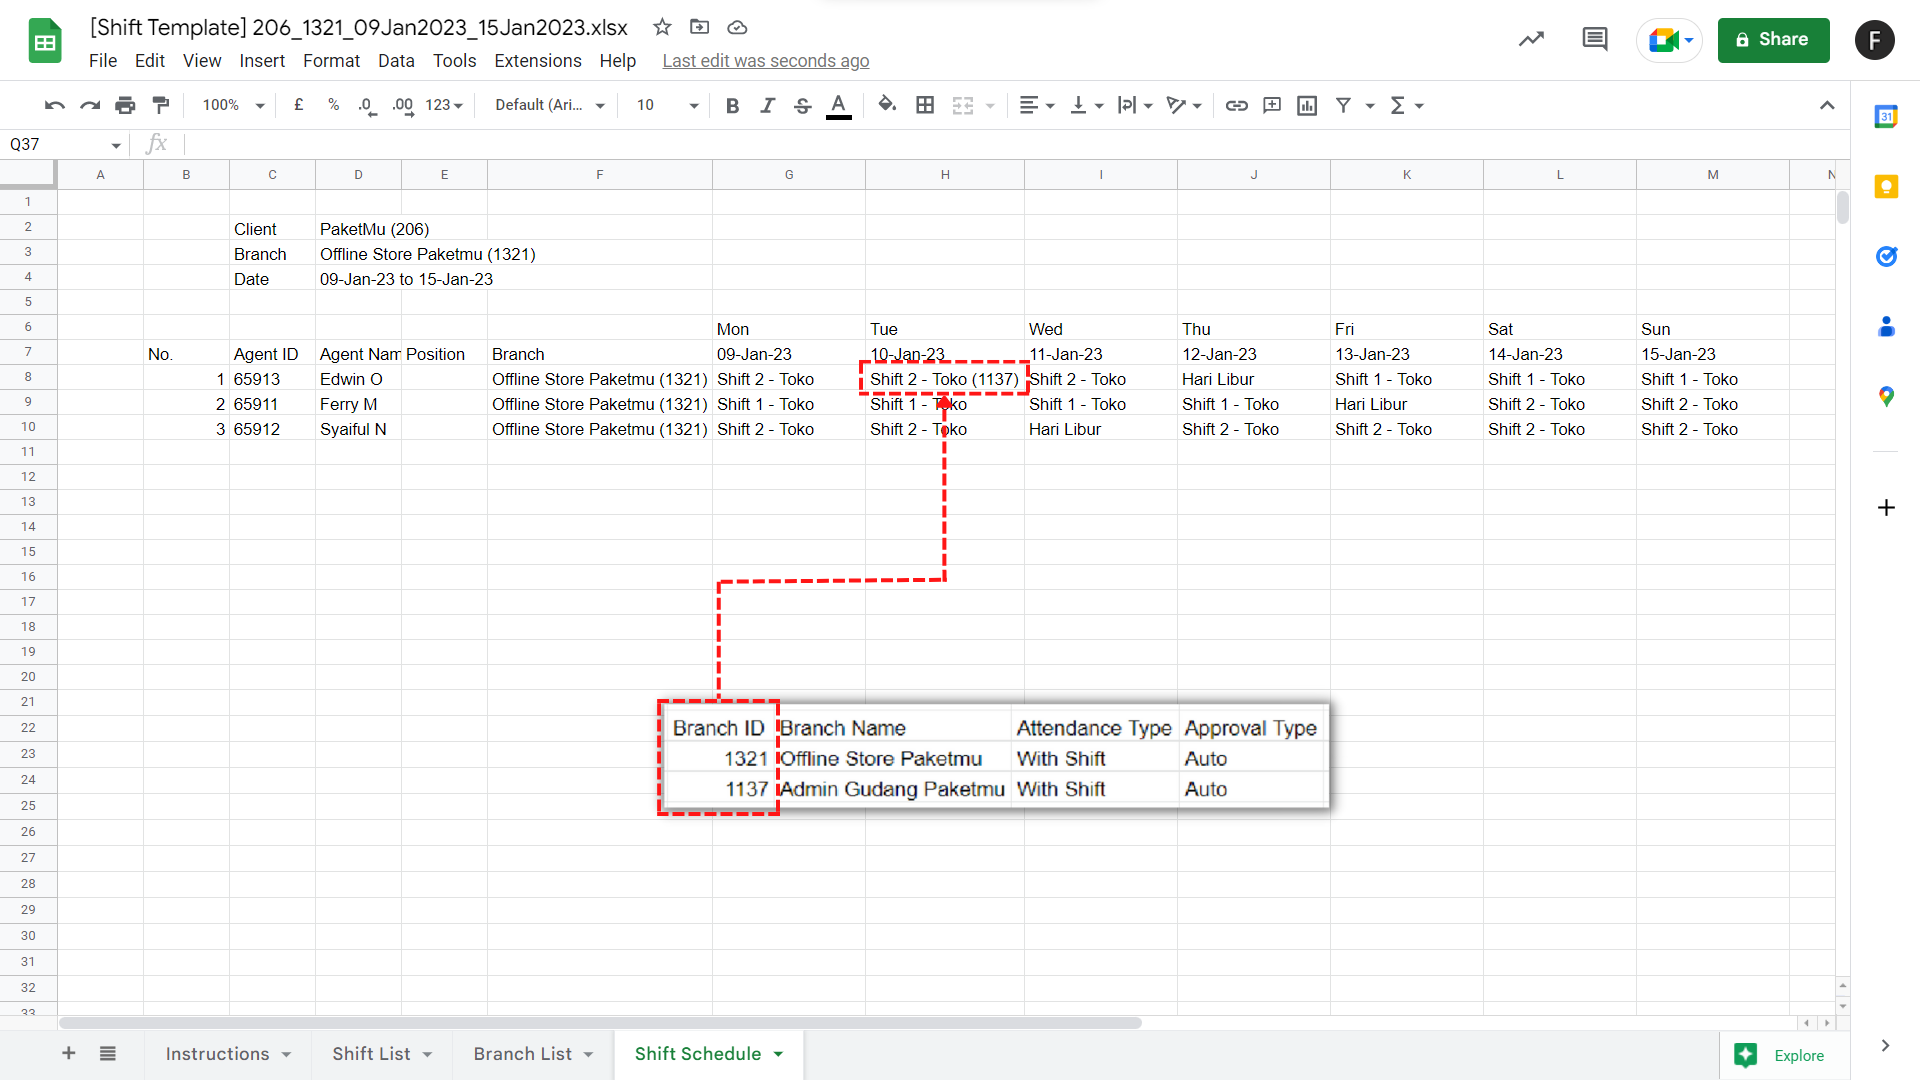Viewport: 1920px width, 1080px height.
Task: Open text rotation dropdown
Action: point(1184,105)
